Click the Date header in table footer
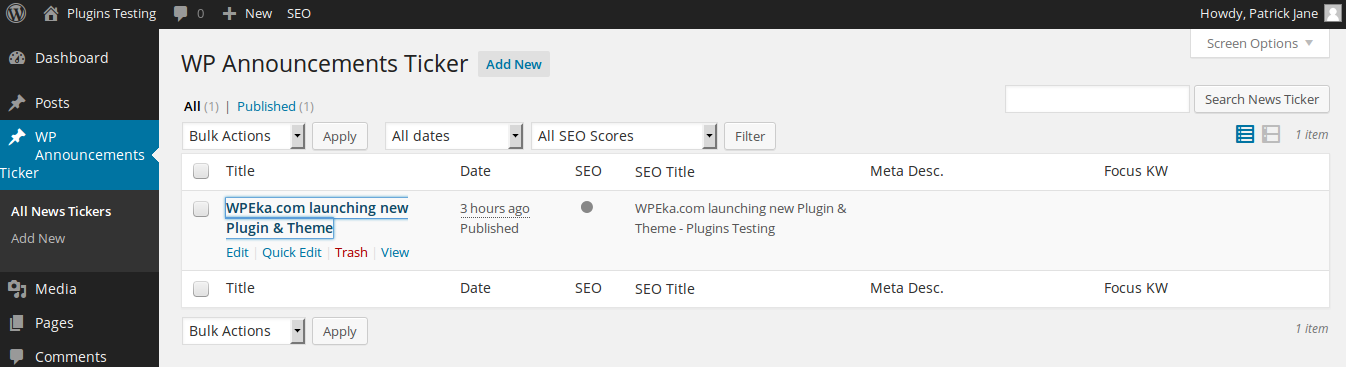The image size is (1346, 367). 475,288
